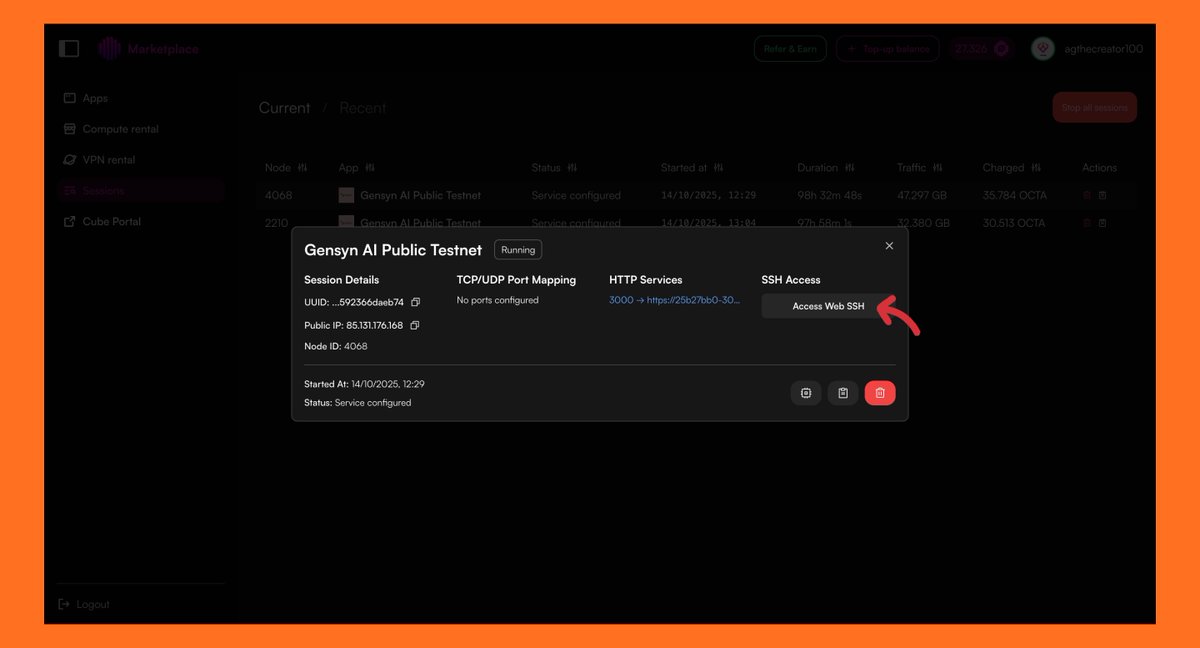Click the Gensyn app thumbnail in row 4068
The width and height of the screenshot is (1200, 648).
pyautogui.click(x=347, y=195)
